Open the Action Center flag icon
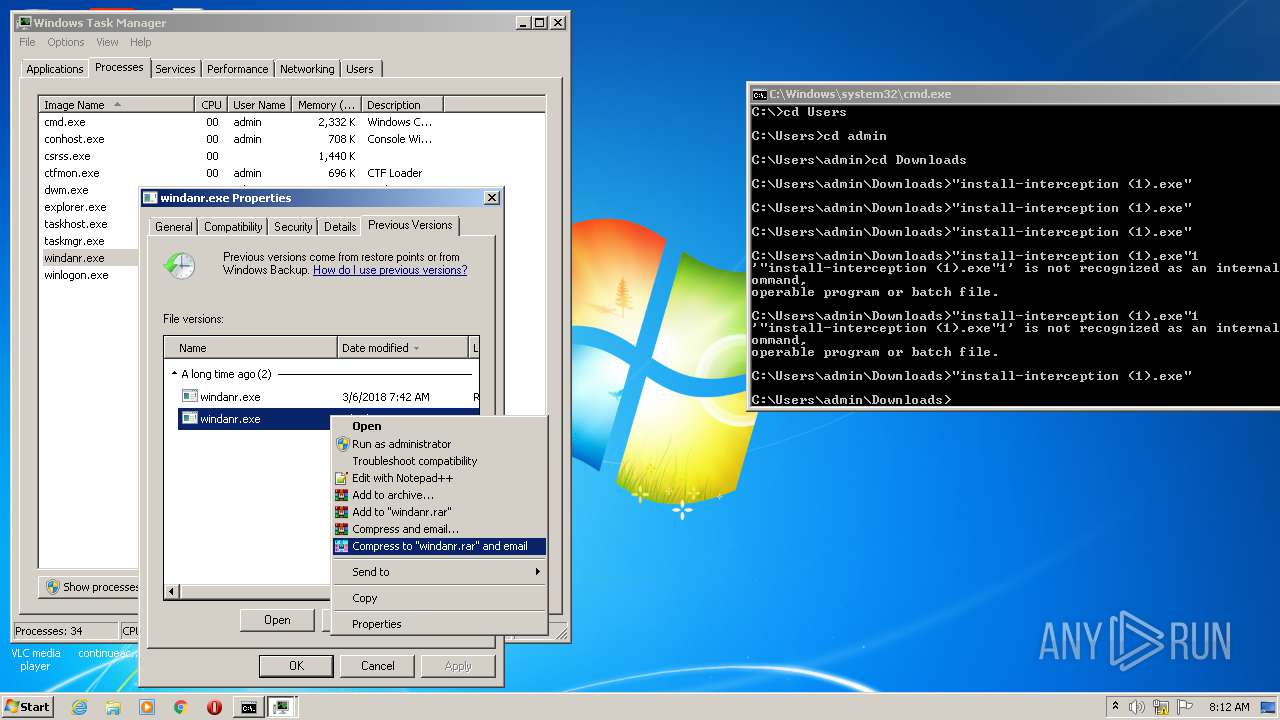 1184,707
